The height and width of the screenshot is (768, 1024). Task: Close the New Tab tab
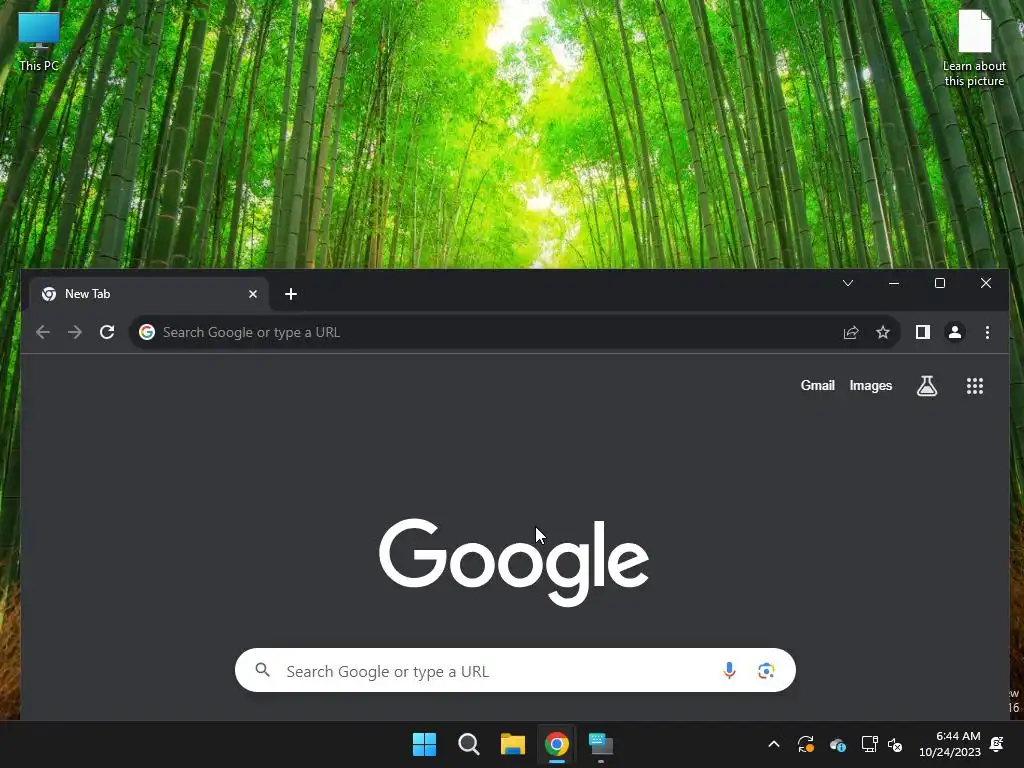coord(253,294)
